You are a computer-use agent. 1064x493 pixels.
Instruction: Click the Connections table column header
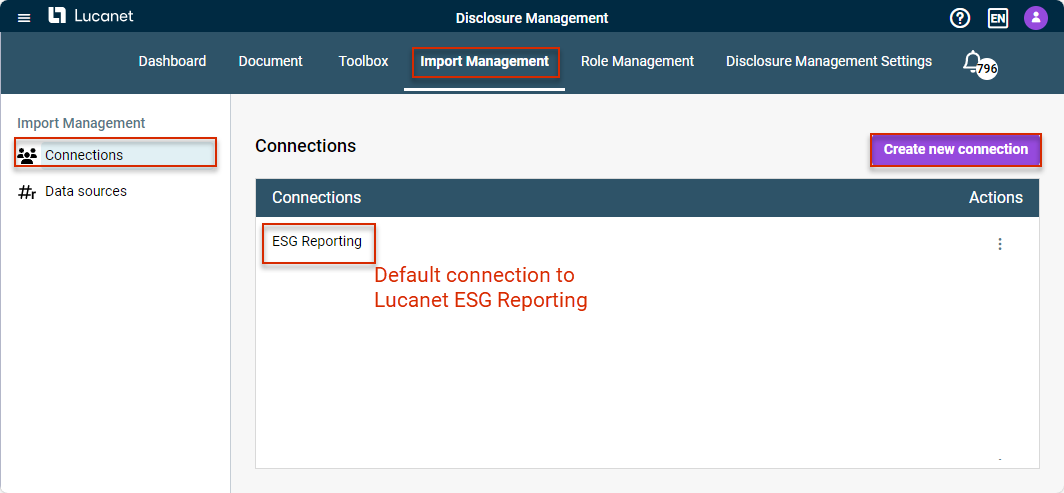pos(317,197)
